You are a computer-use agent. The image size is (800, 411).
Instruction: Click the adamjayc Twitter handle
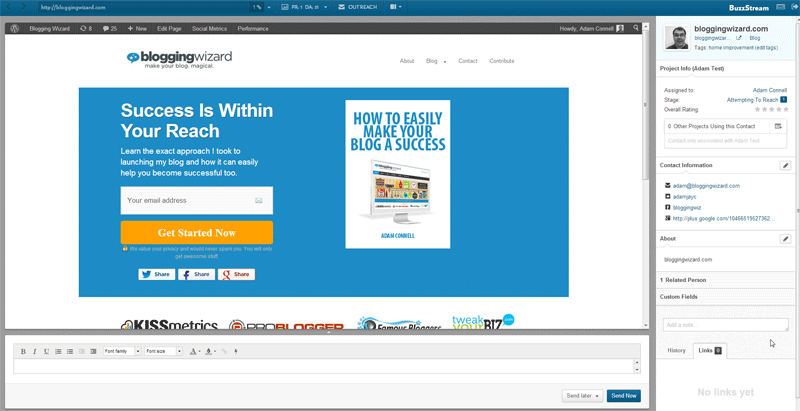tap(685, 197)
